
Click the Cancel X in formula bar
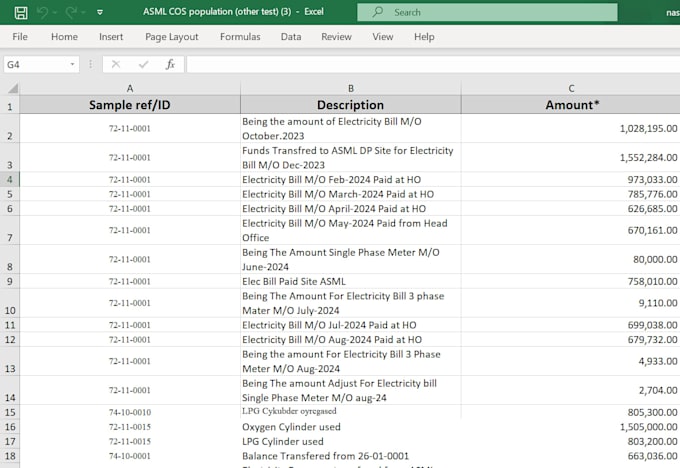click(x=116, y=65)
